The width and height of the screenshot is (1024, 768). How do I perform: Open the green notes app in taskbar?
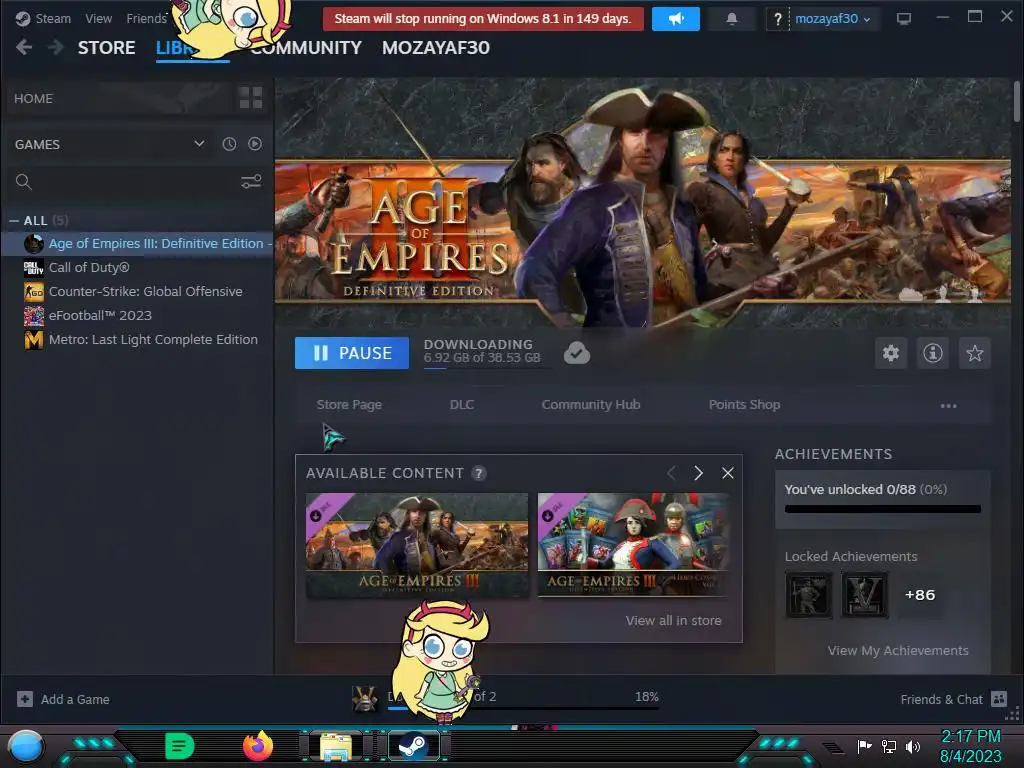pyautogui.click(x=180, y=746)
